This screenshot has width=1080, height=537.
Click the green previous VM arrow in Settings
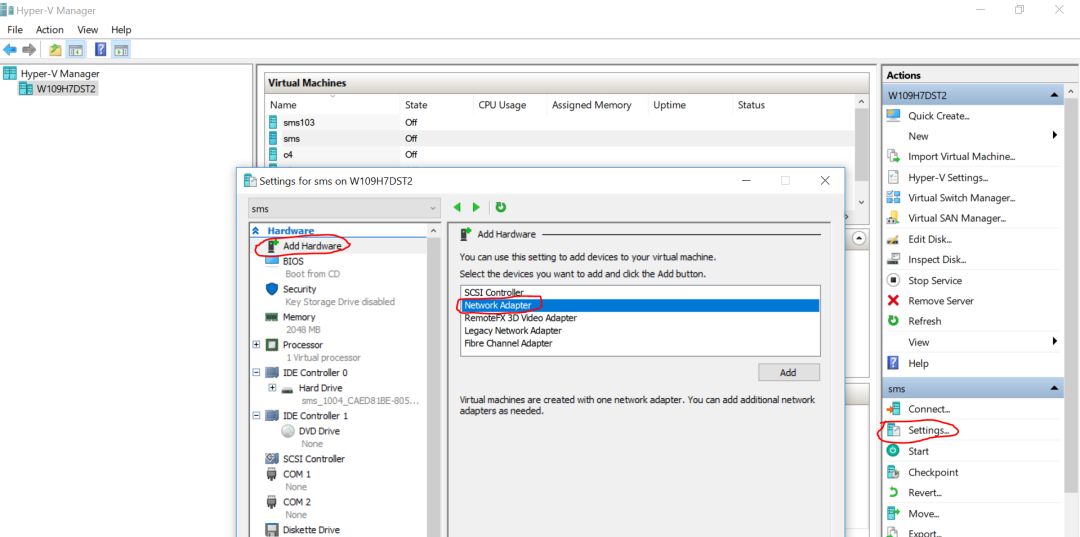coord(457,207)
